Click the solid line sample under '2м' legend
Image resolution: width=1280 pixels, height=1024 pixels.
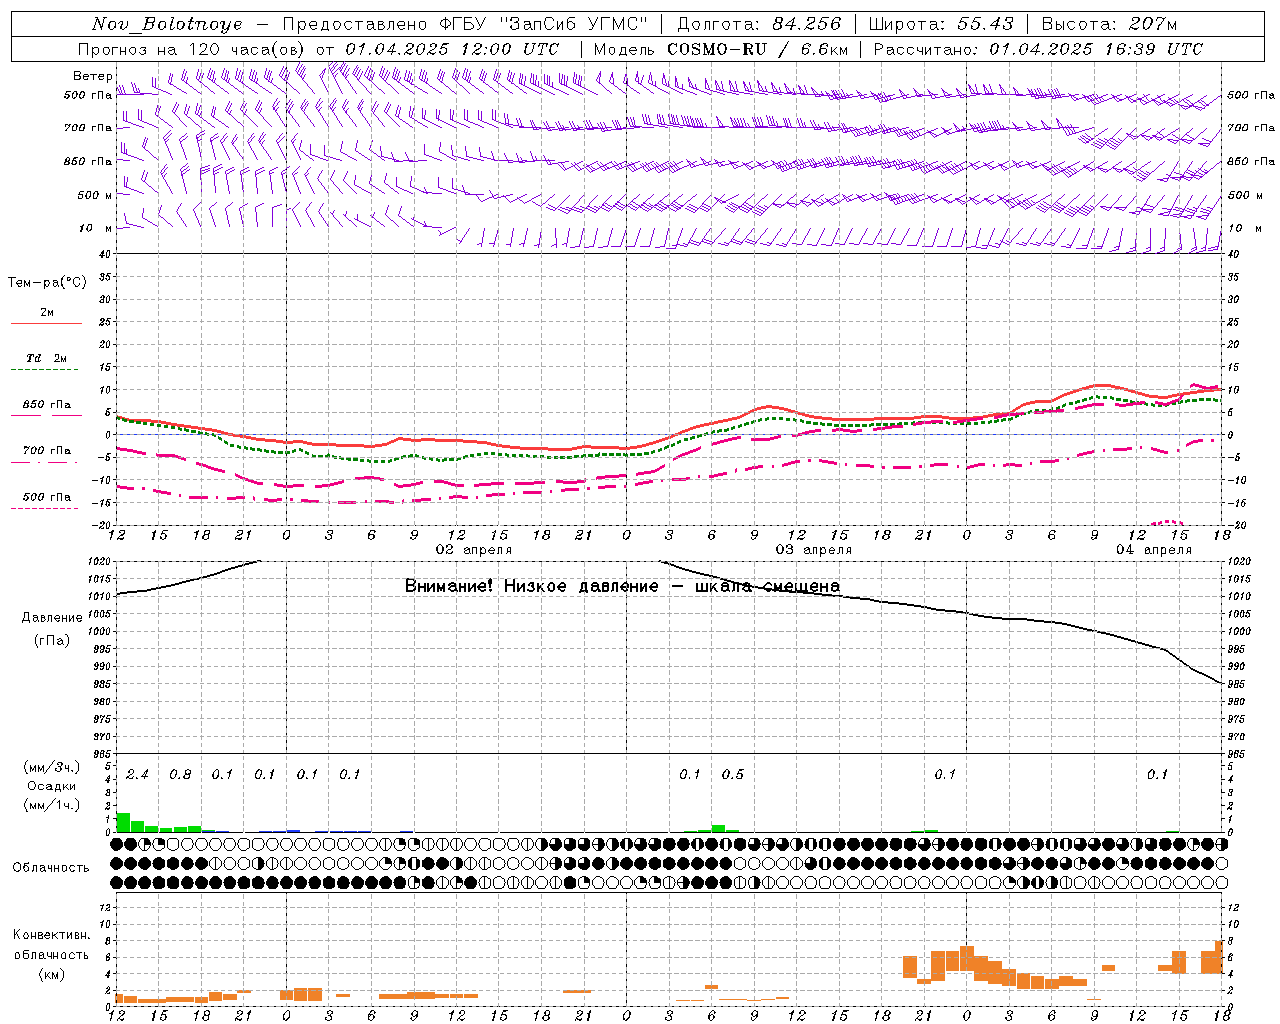(x=46, y=323)
